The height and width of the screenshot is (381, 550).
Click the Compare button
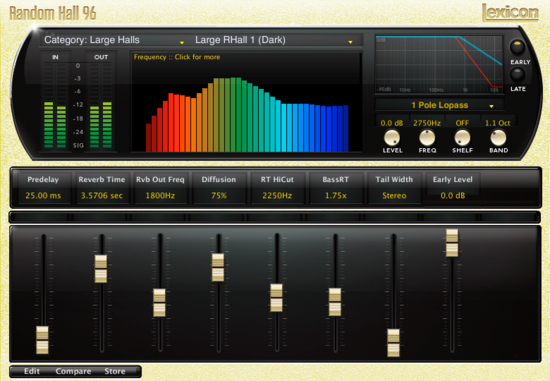tap(73, 371)
